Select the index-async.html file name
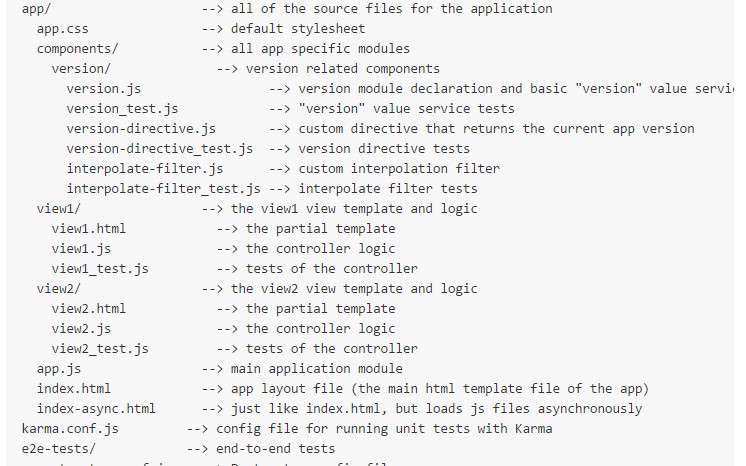 (x=96, y=409)
